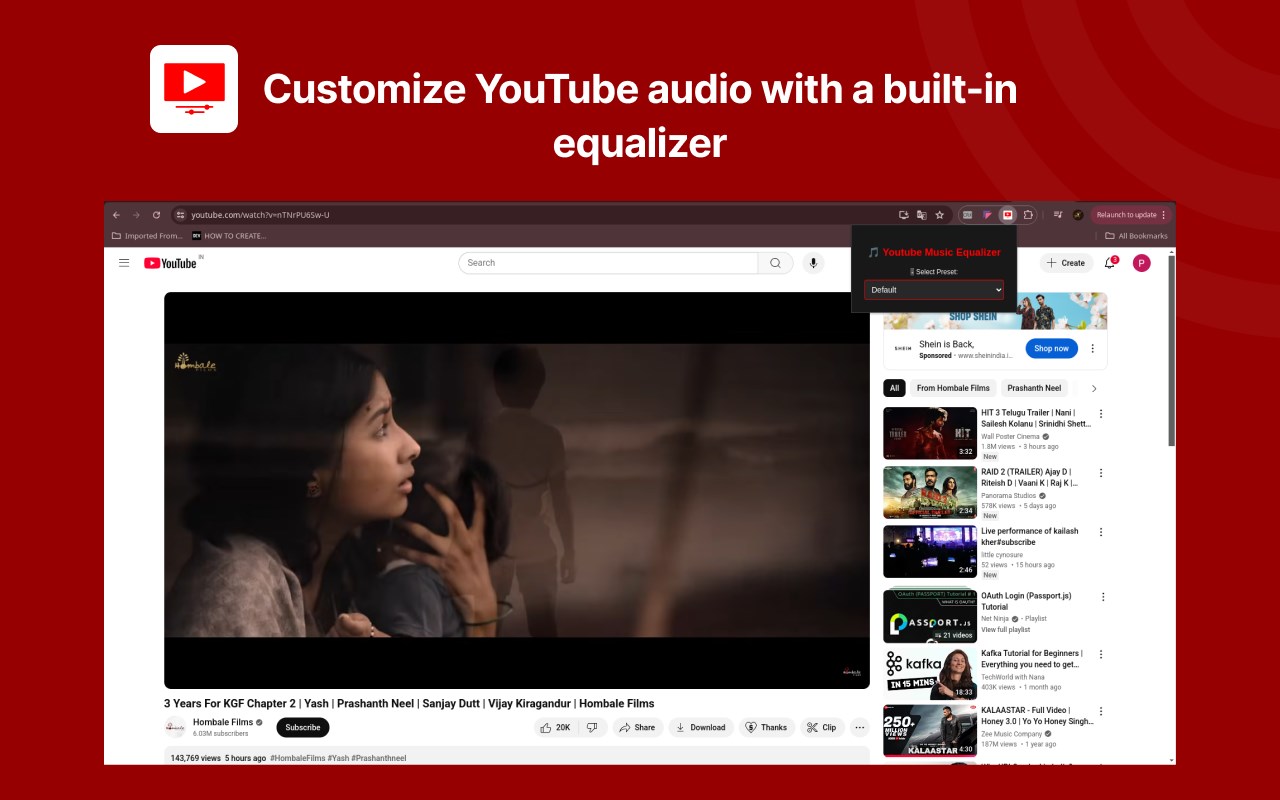This screenshot has height=800, width=1280.
Task: Open Chrome three-dot menu beside Relaunch
Action: (1163, 215)
